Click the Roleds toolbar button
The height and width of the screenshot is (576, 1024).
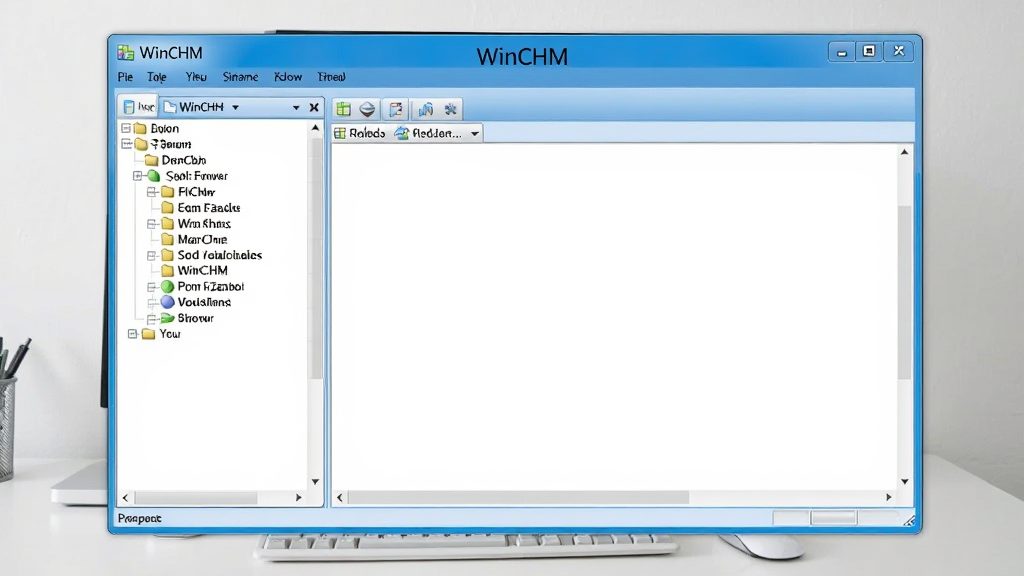360,133
